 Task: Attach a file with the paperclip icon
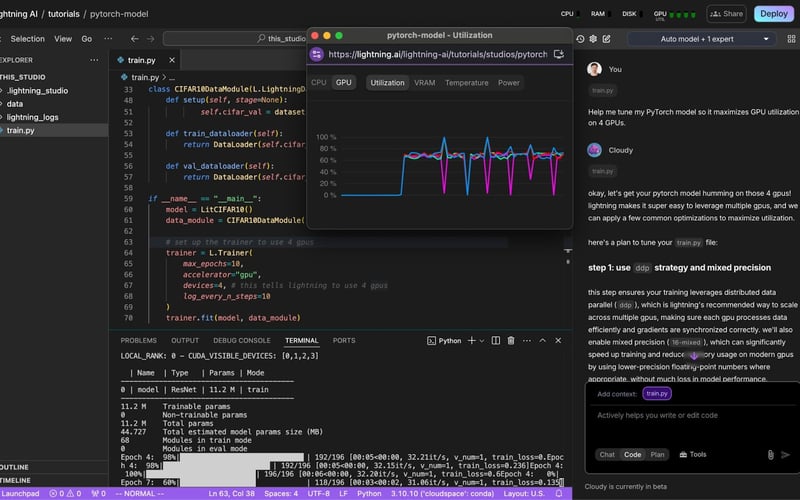770,455
